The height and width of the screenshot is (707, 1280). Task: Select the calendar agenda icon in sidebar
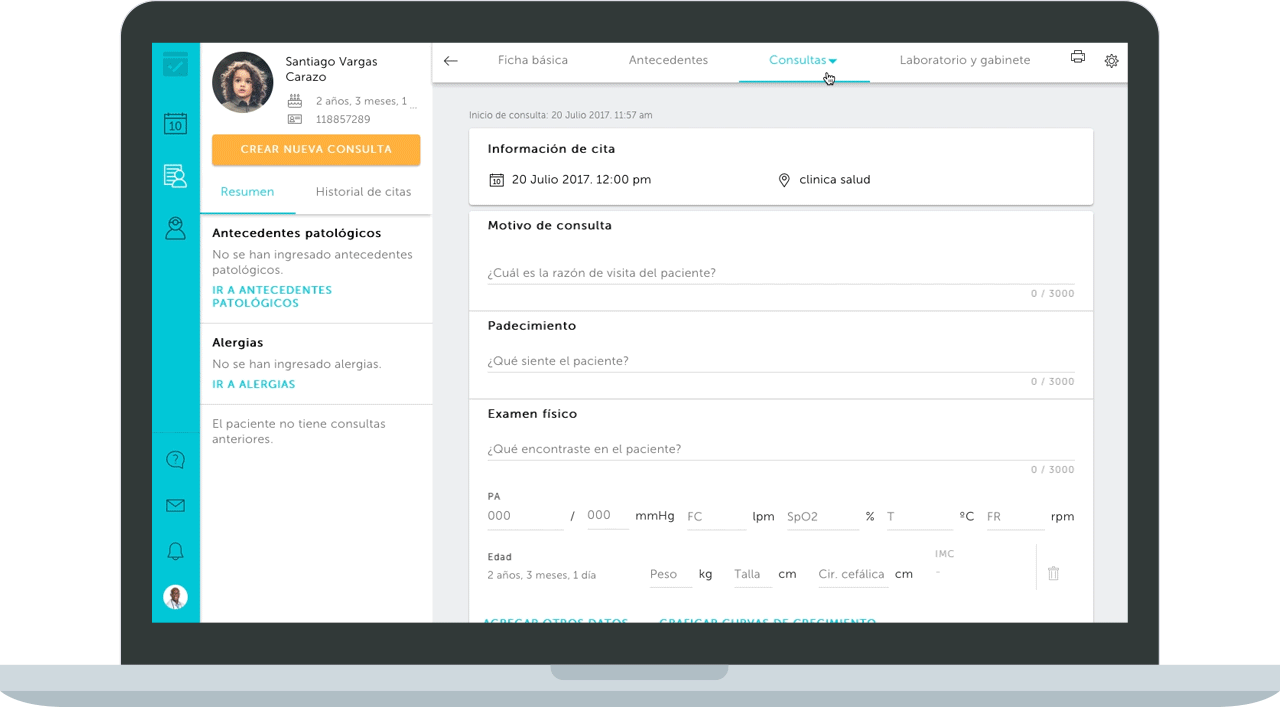click(x=175, y=123)
